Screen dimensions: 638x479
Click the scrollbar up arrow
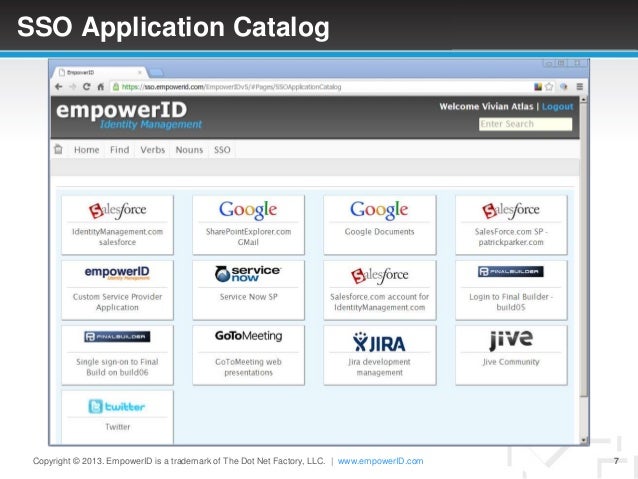pyautogui.click(x=584, y=99)
